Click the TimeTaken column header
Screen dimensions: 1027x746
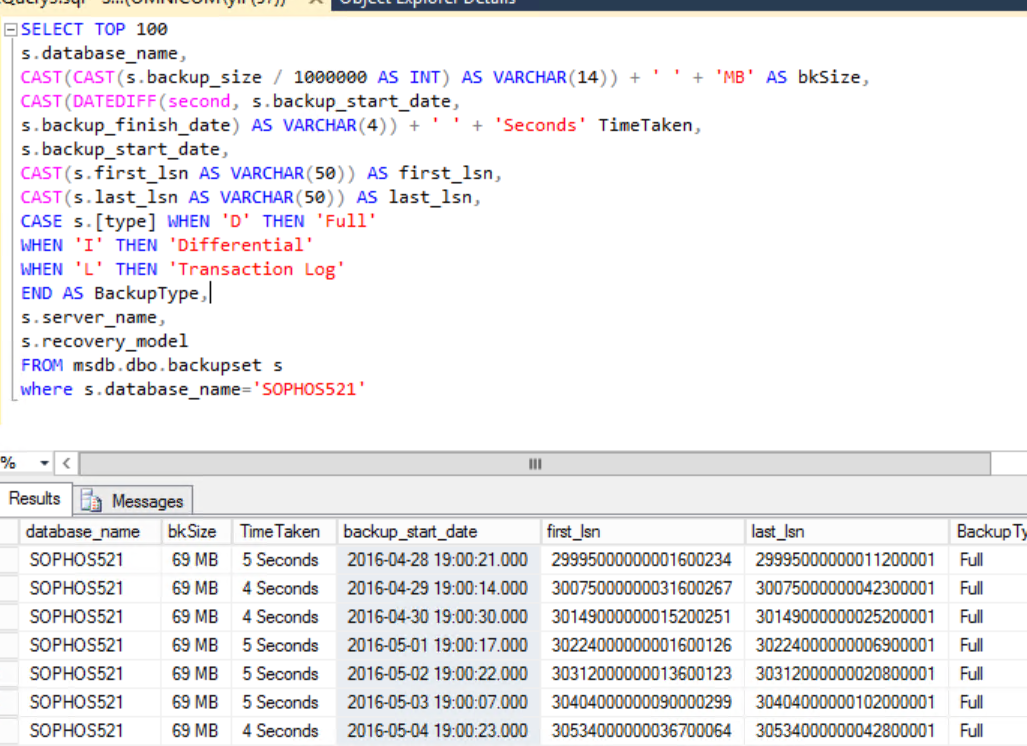tap(284, 532)
